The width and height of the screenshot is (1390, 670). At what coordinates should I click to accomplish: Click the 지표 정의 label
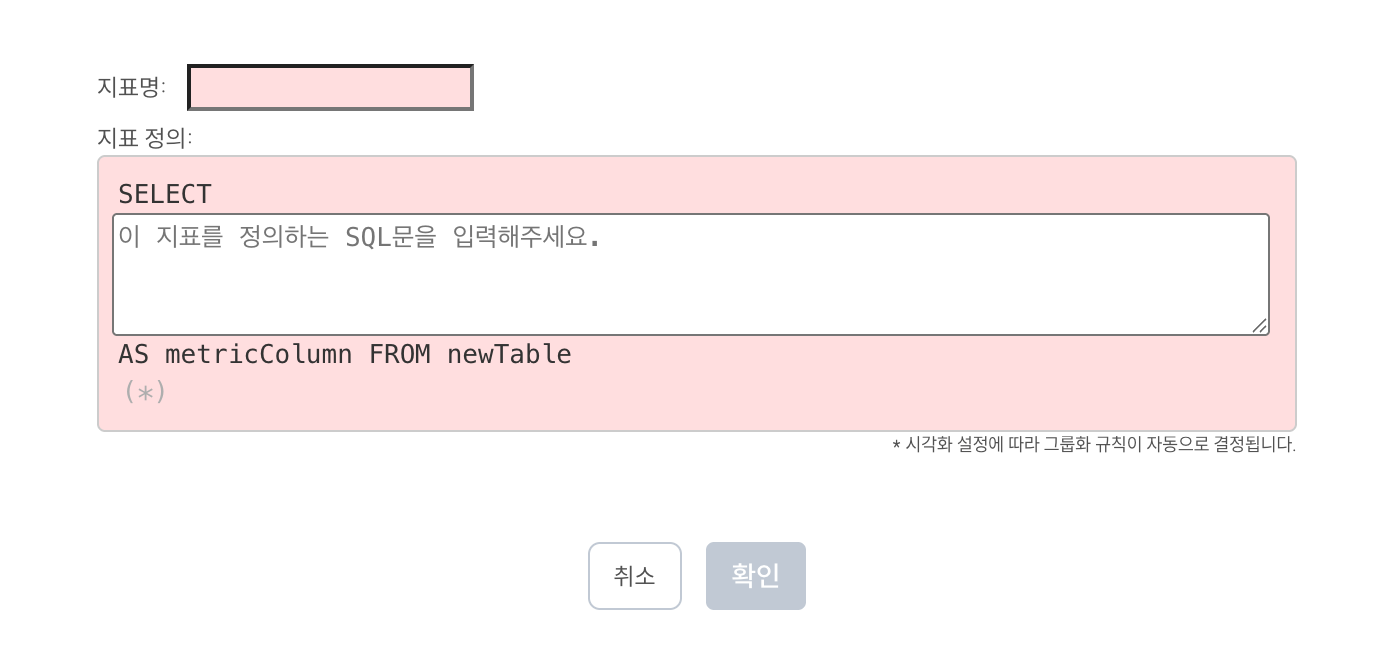pyautogui.click(x=144, y=138)
